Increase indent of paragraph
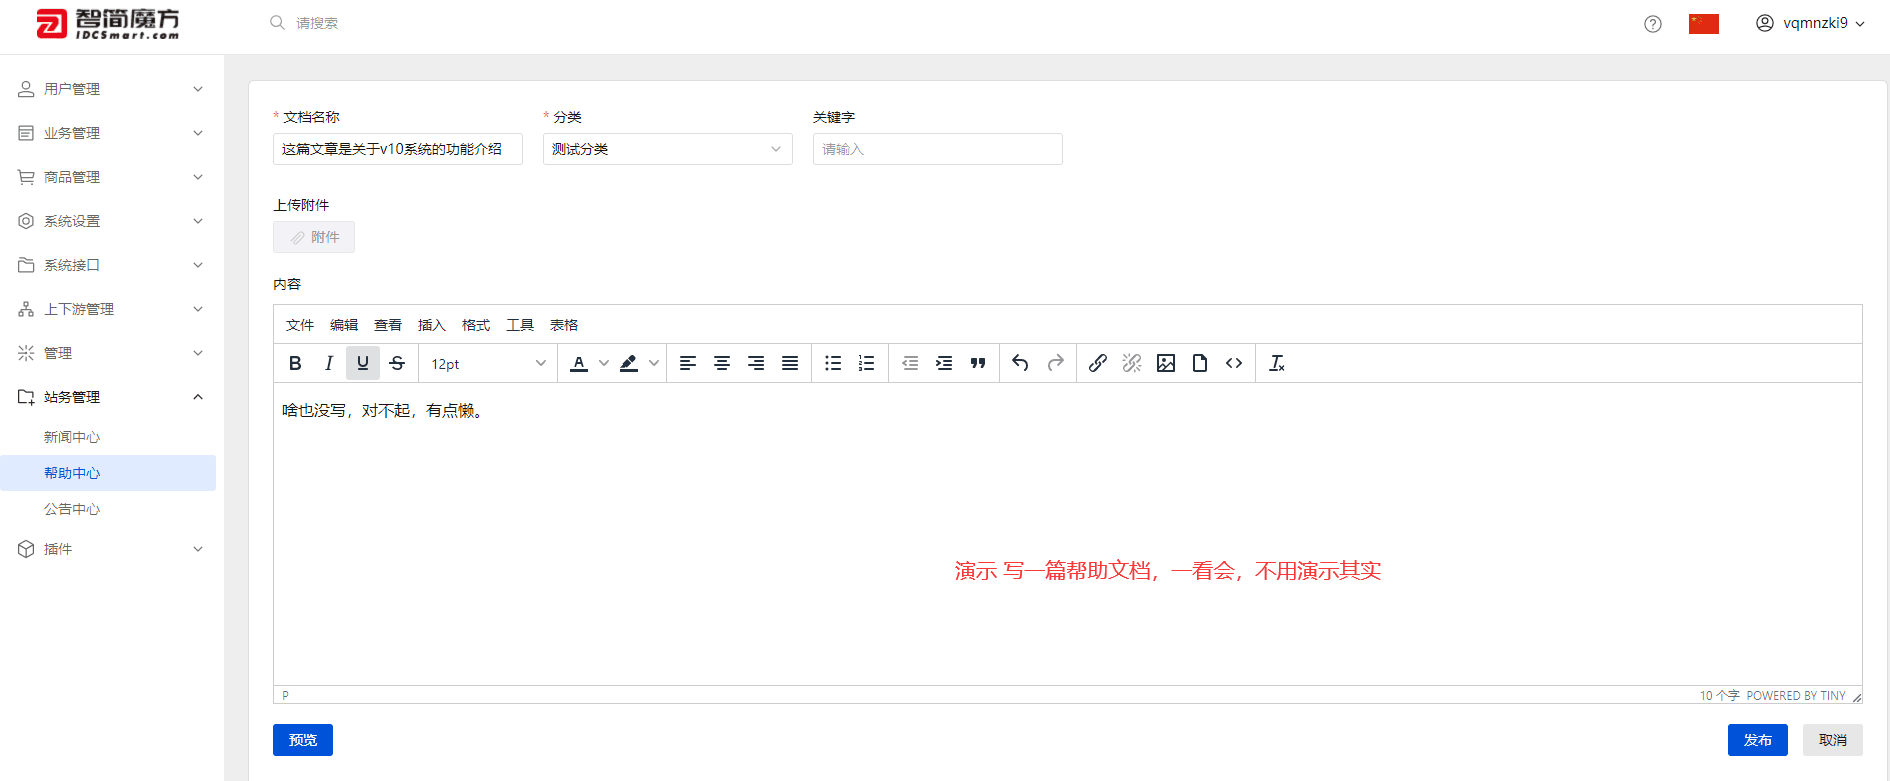1890x781 pixels. click(x=944, y=363)
